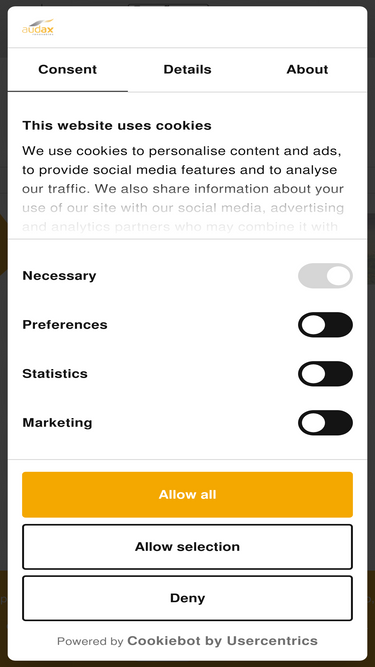Select the About tab
The width and height of the screenshot is (375, 667).
tap(307, 70)
